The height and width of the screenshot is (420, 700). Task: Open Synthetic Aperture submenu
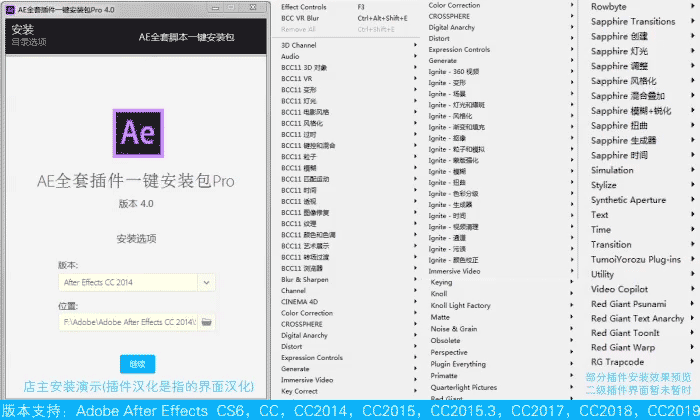coord(628,200)
